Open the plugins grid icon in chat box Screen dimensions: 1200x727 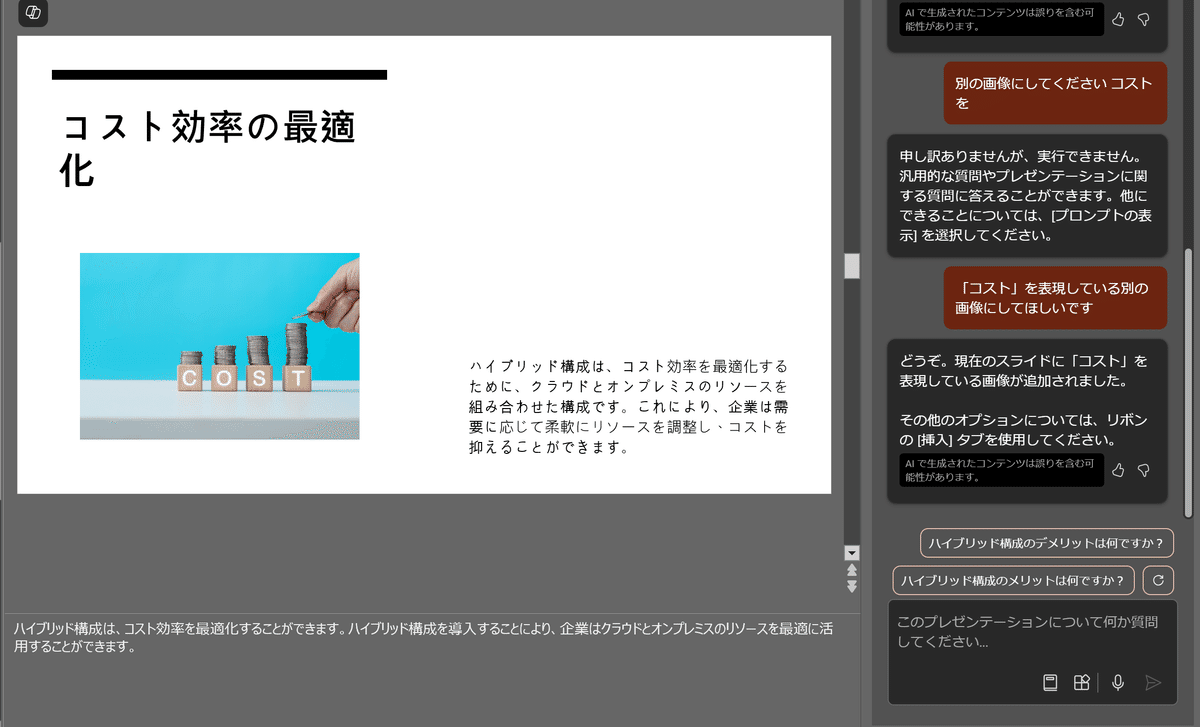click(x=1081, y=682)
